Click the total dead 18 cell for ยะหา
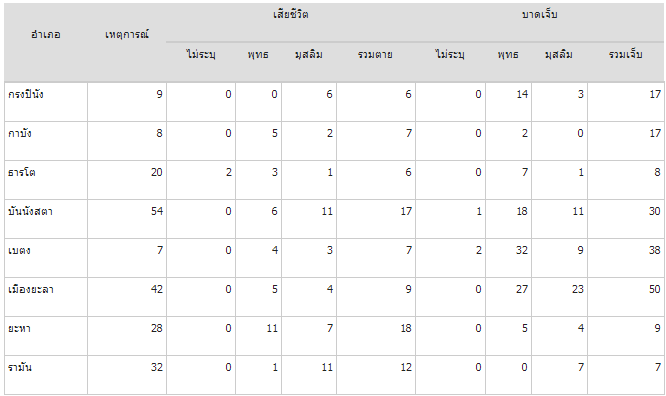The height and width of the screenshot is (396, 666). pyautogui.click(x=375, y=337)
